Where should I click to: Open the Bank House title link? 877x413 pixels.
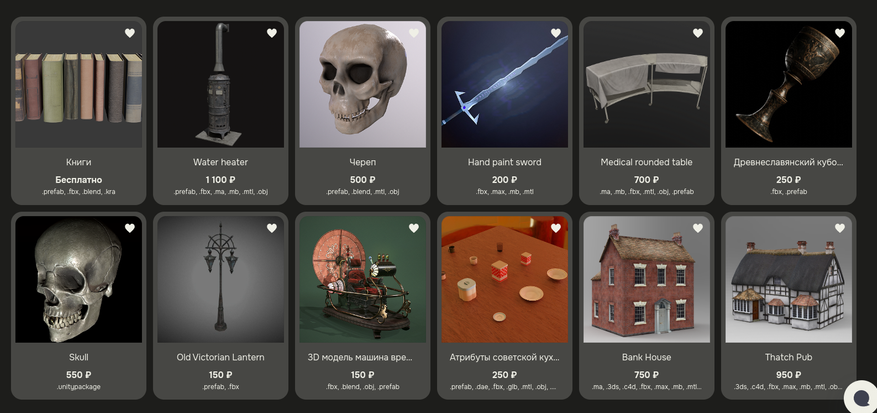[x=647, y=357]
